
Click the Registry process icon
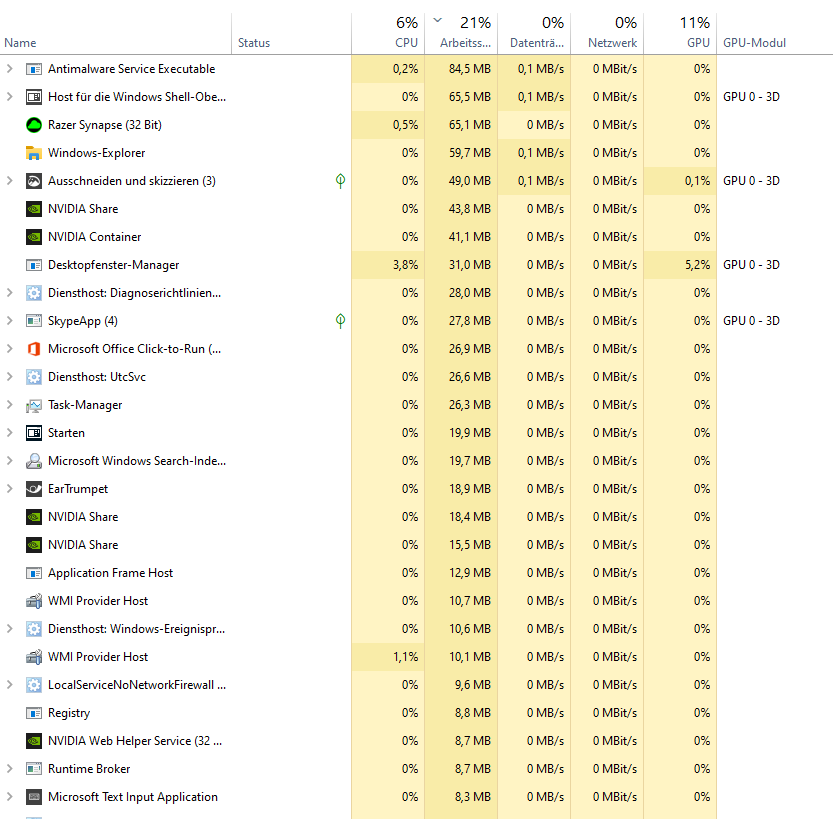point(33,712)
